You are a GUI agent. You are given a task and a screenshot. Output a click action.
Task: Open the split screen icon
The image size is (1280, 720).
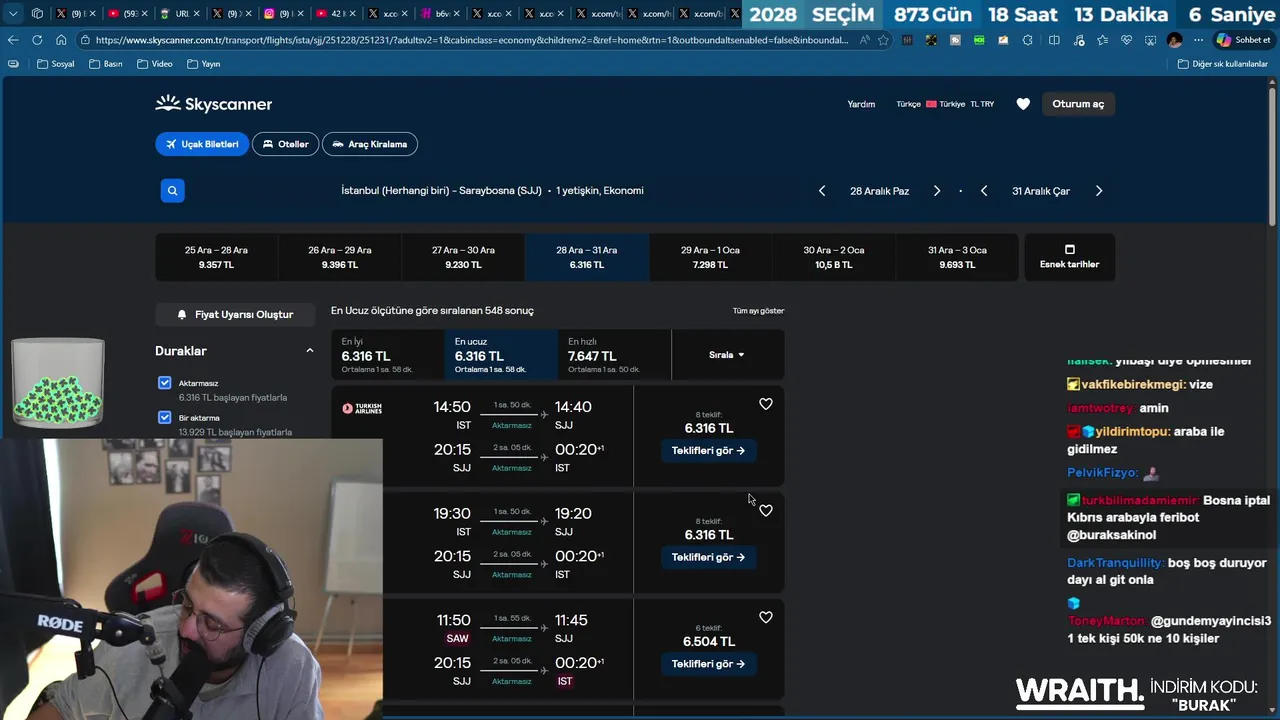(1054, 40)
